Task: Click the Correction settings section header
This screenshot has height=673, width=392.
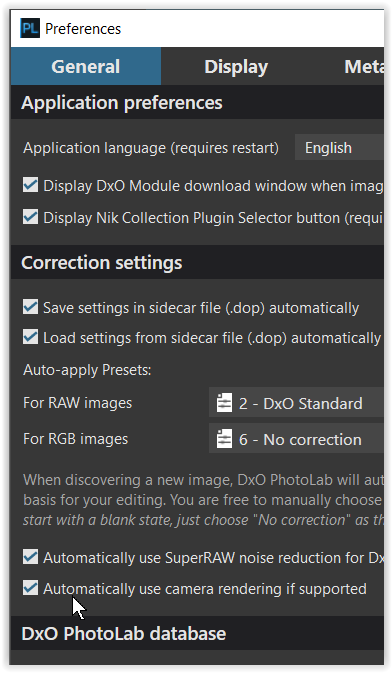Action: [198, 263]
